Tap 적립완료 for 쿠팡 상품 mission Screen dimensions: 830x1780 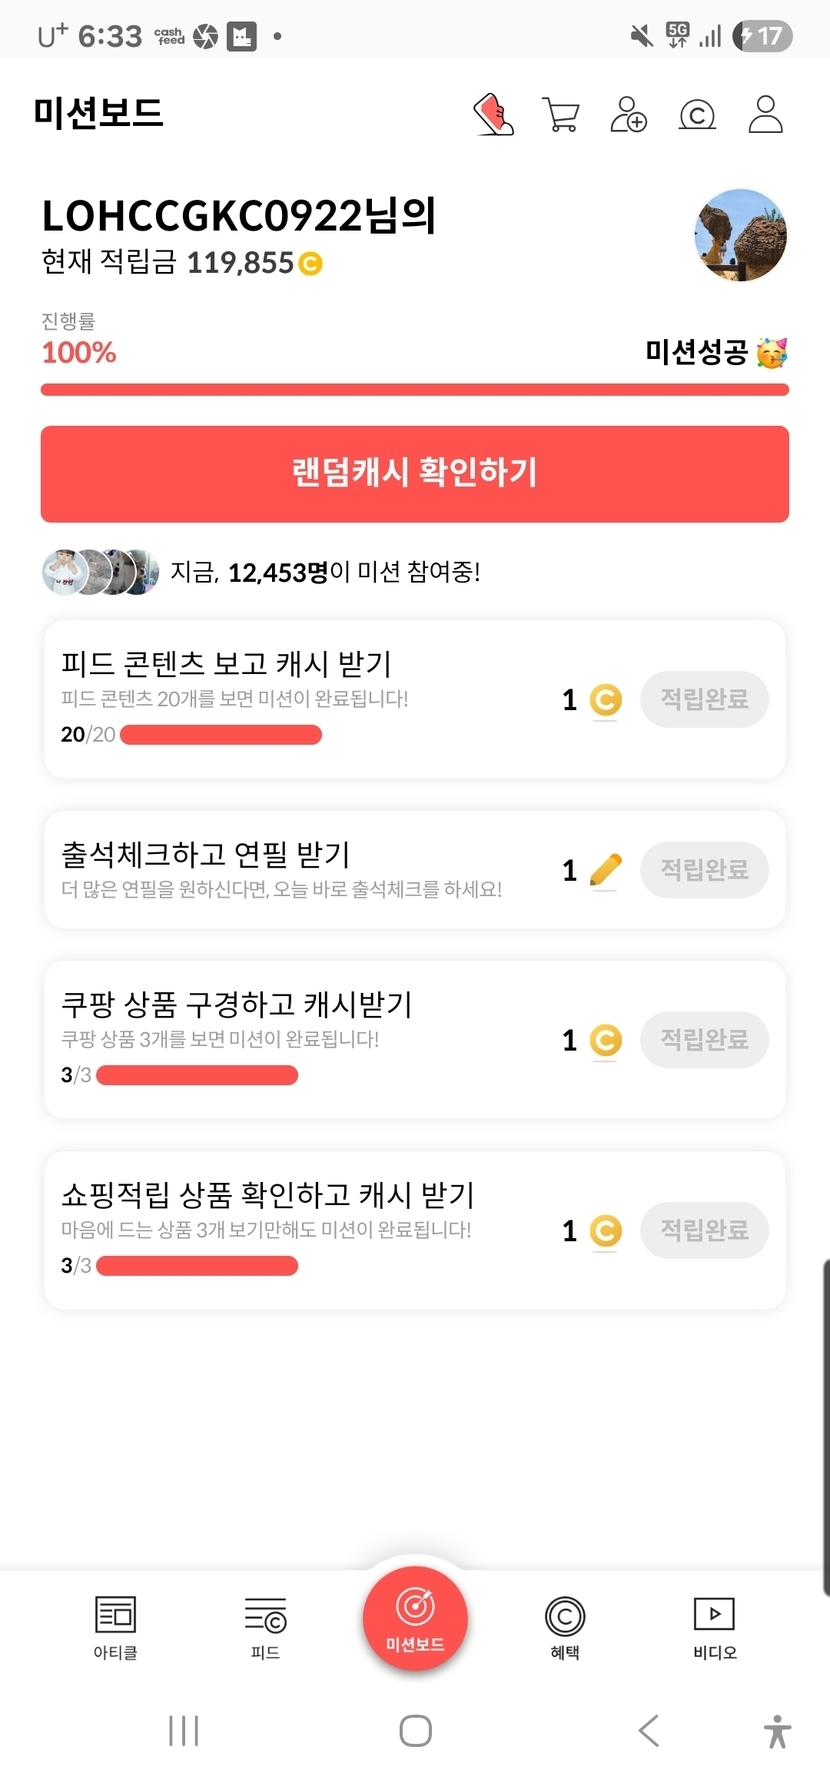704,1039
